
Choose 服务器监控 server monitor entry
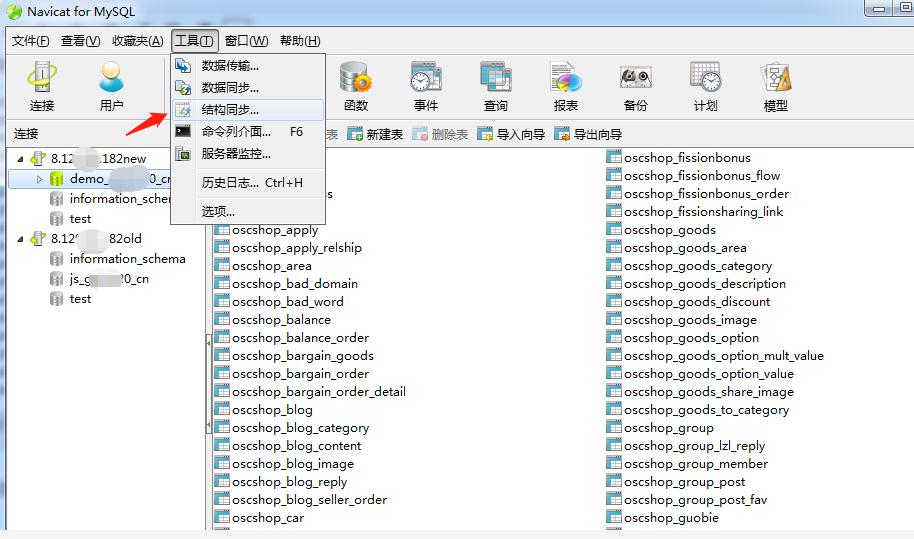point(248,154)
